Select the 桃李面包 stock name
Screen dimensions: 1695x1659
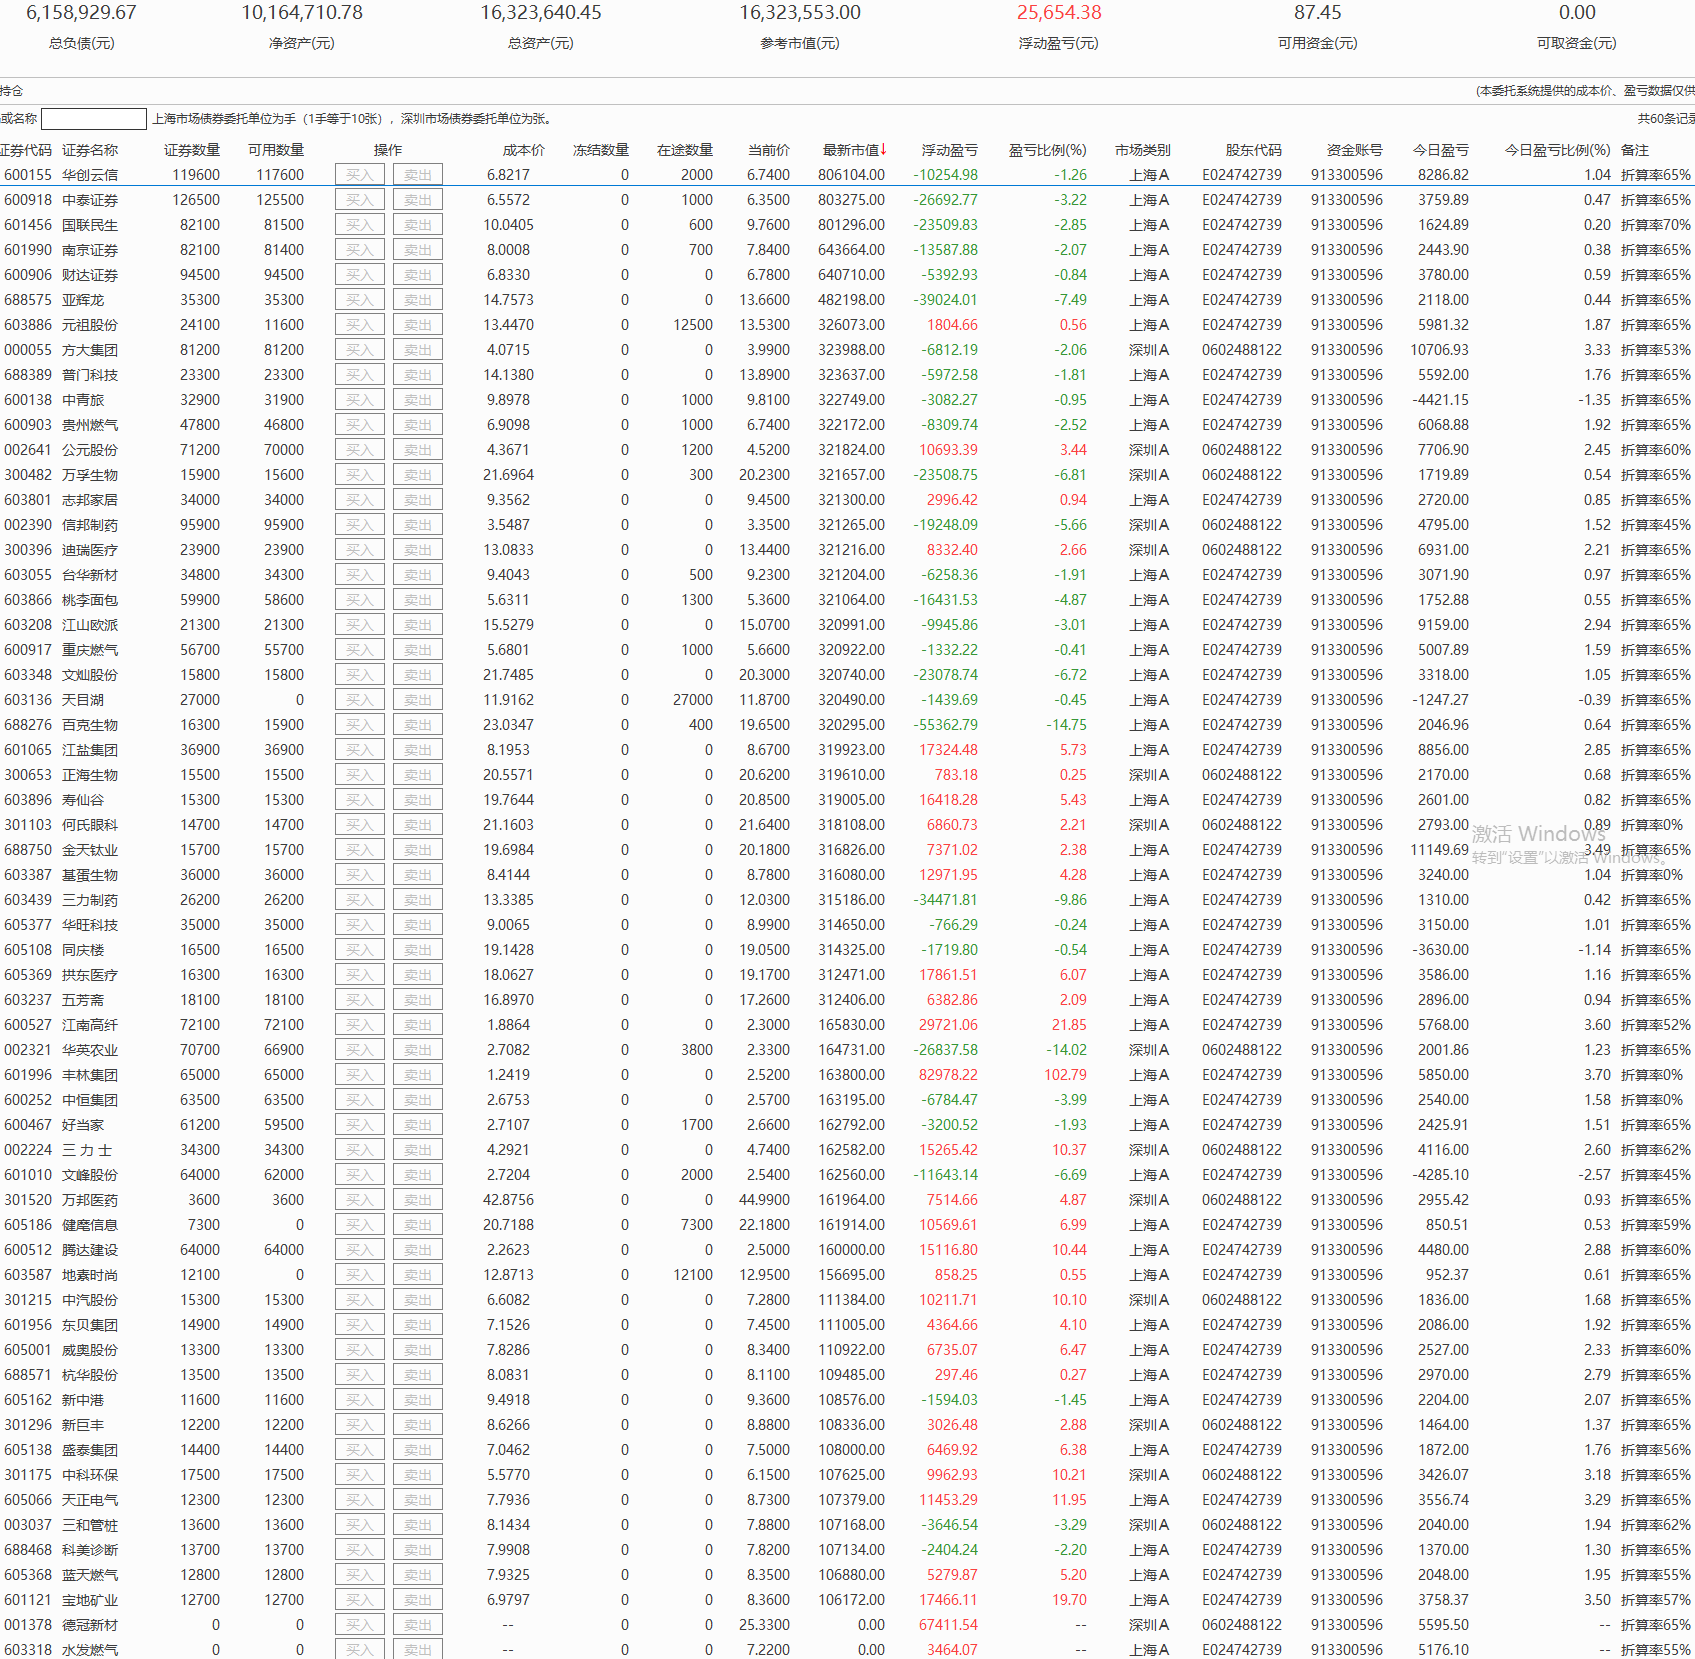pos(90,600)
